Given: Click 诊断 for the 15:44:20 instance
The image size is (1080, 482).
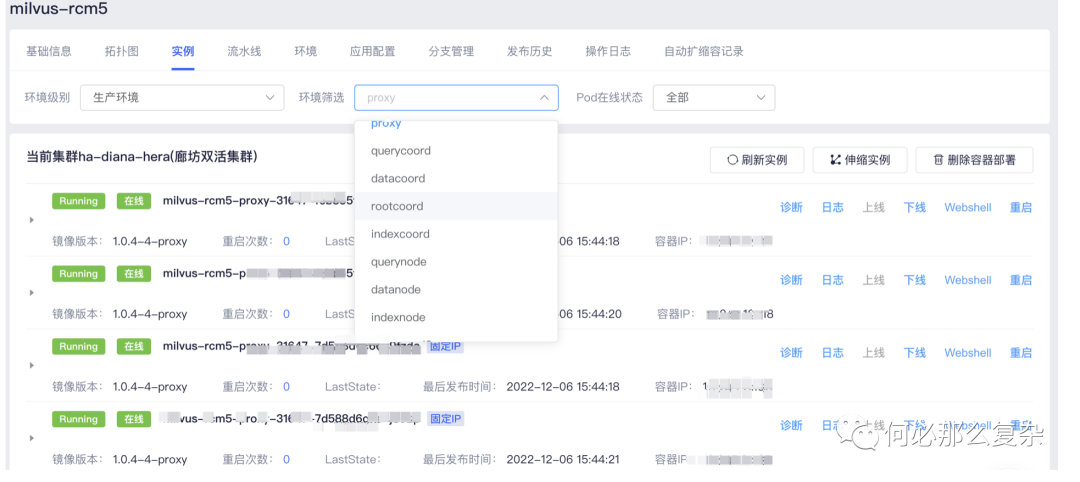Looking at the screenshot, I should [x=791, y=280].
